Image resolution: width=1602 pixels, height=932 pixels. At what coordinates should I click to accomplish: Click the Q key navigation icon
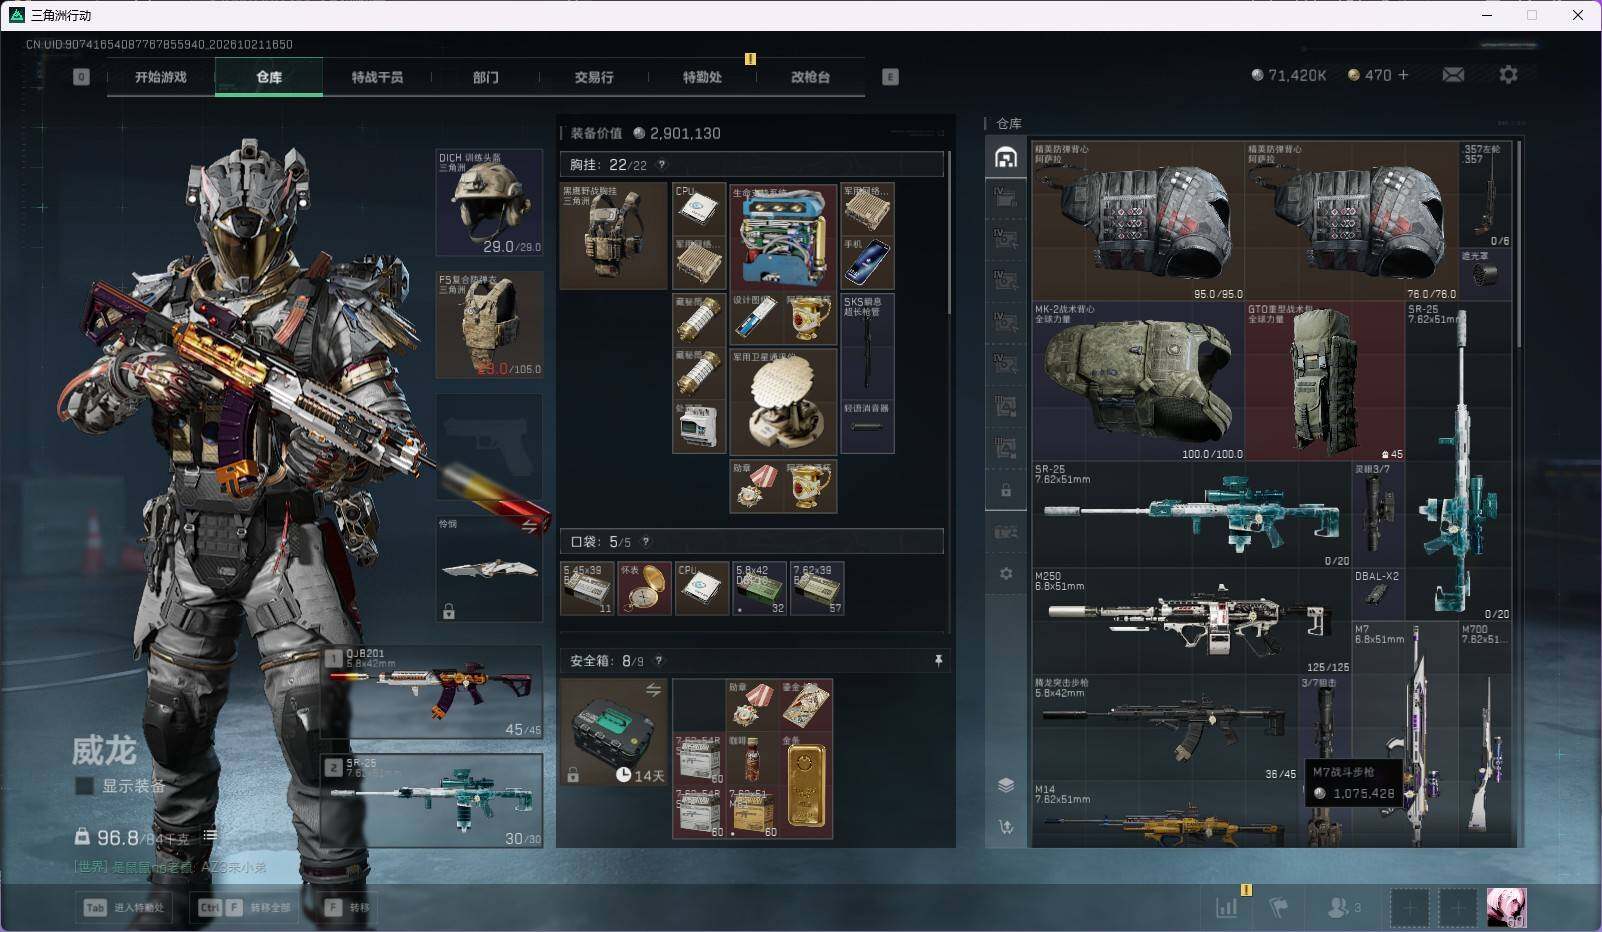(82, 76)
